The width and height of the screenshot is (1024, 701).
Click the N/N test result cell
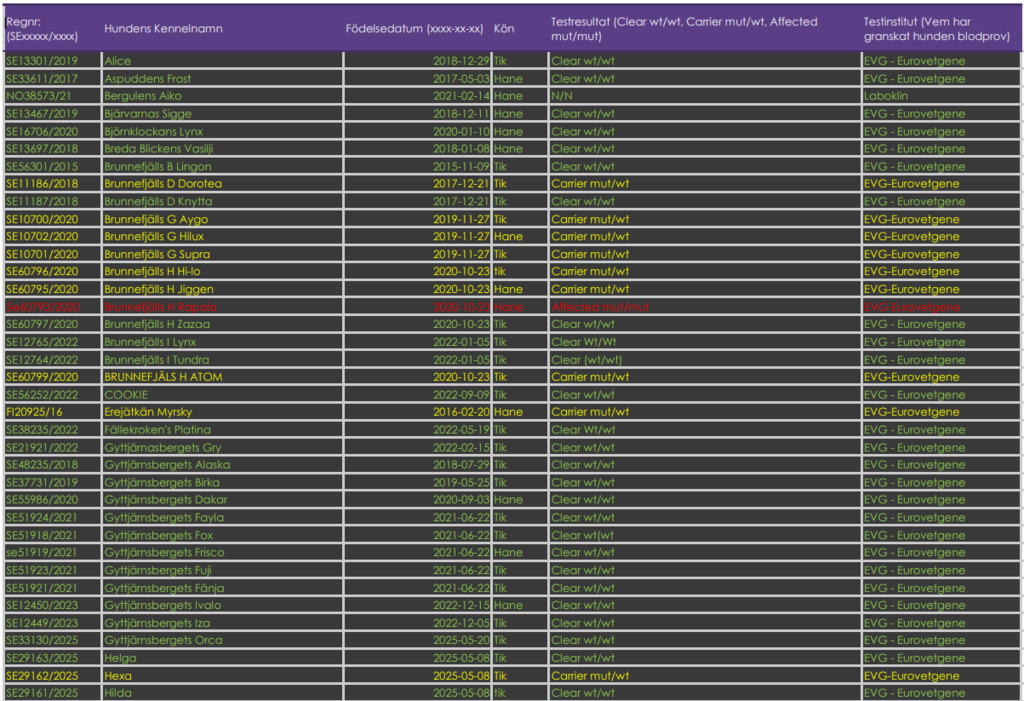click(705, 96)
